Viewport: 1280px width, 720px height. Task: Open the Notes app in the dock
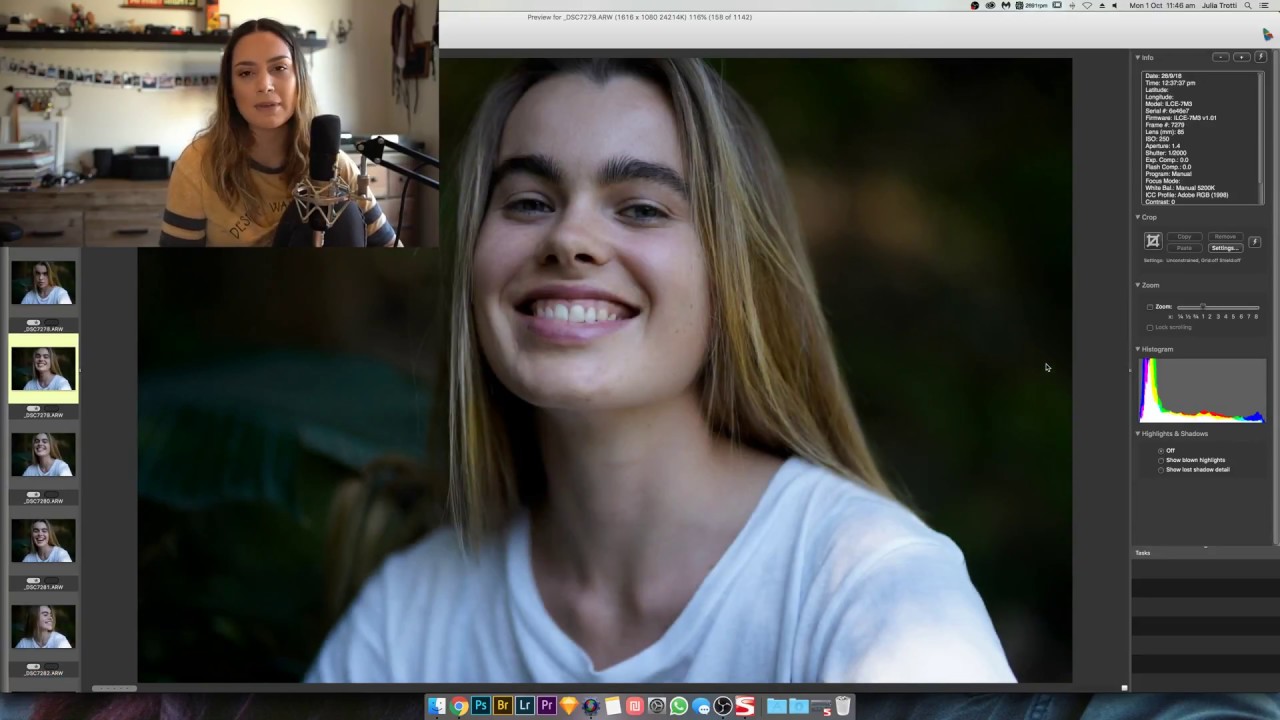(x=613, y=706)
